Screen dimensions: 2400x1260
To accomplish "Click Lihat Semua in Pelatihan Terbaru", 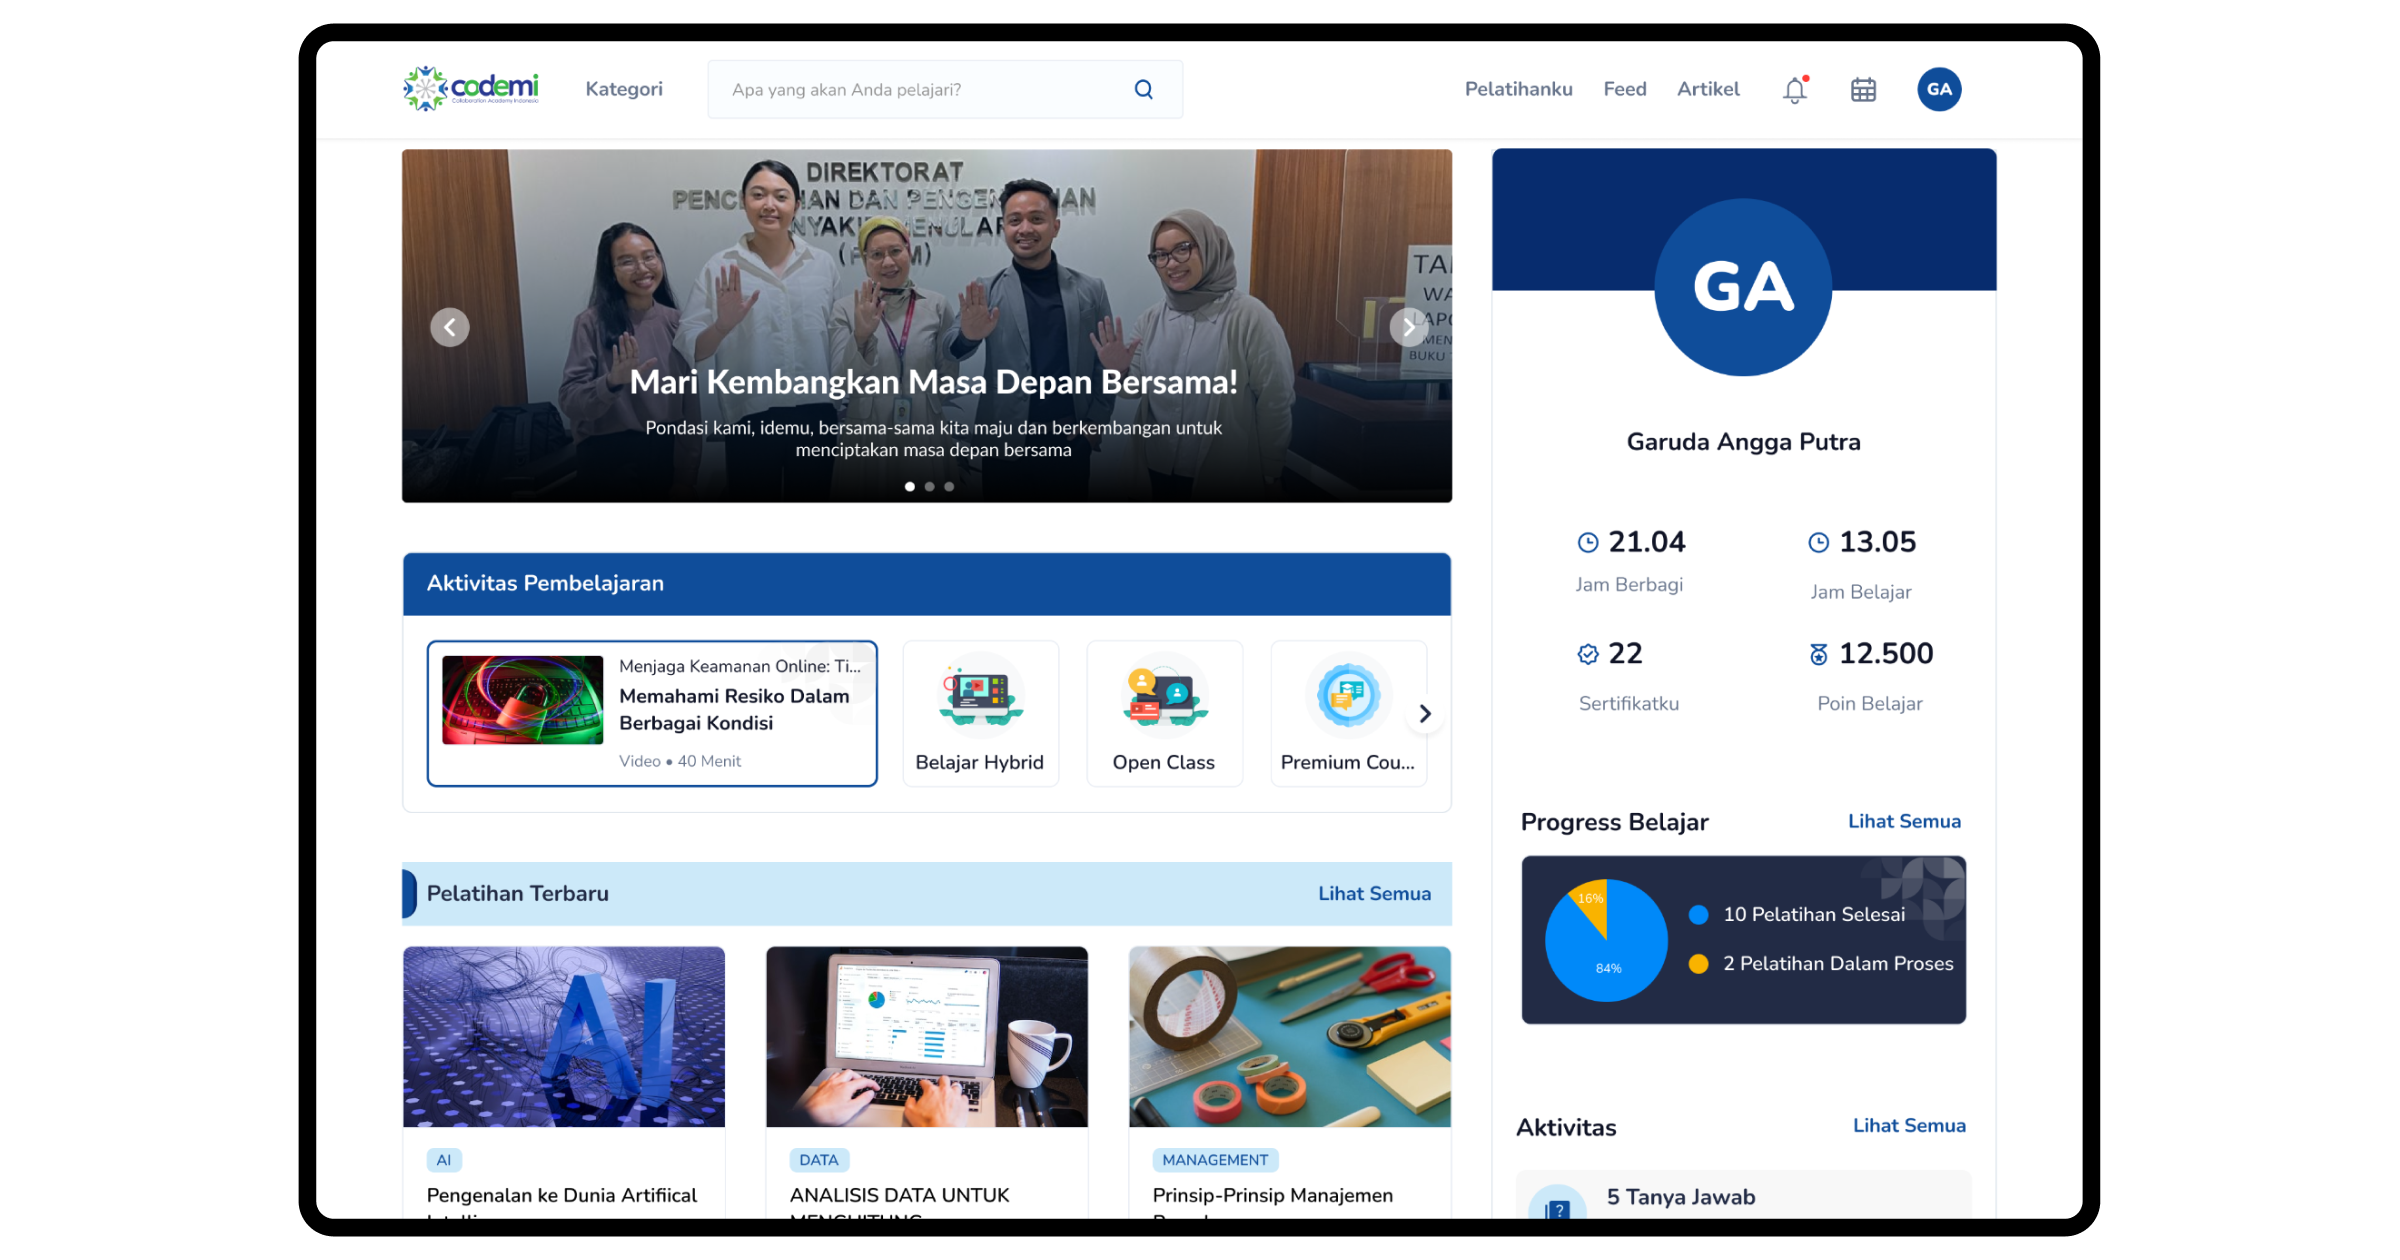I will tap(1374, 894).
